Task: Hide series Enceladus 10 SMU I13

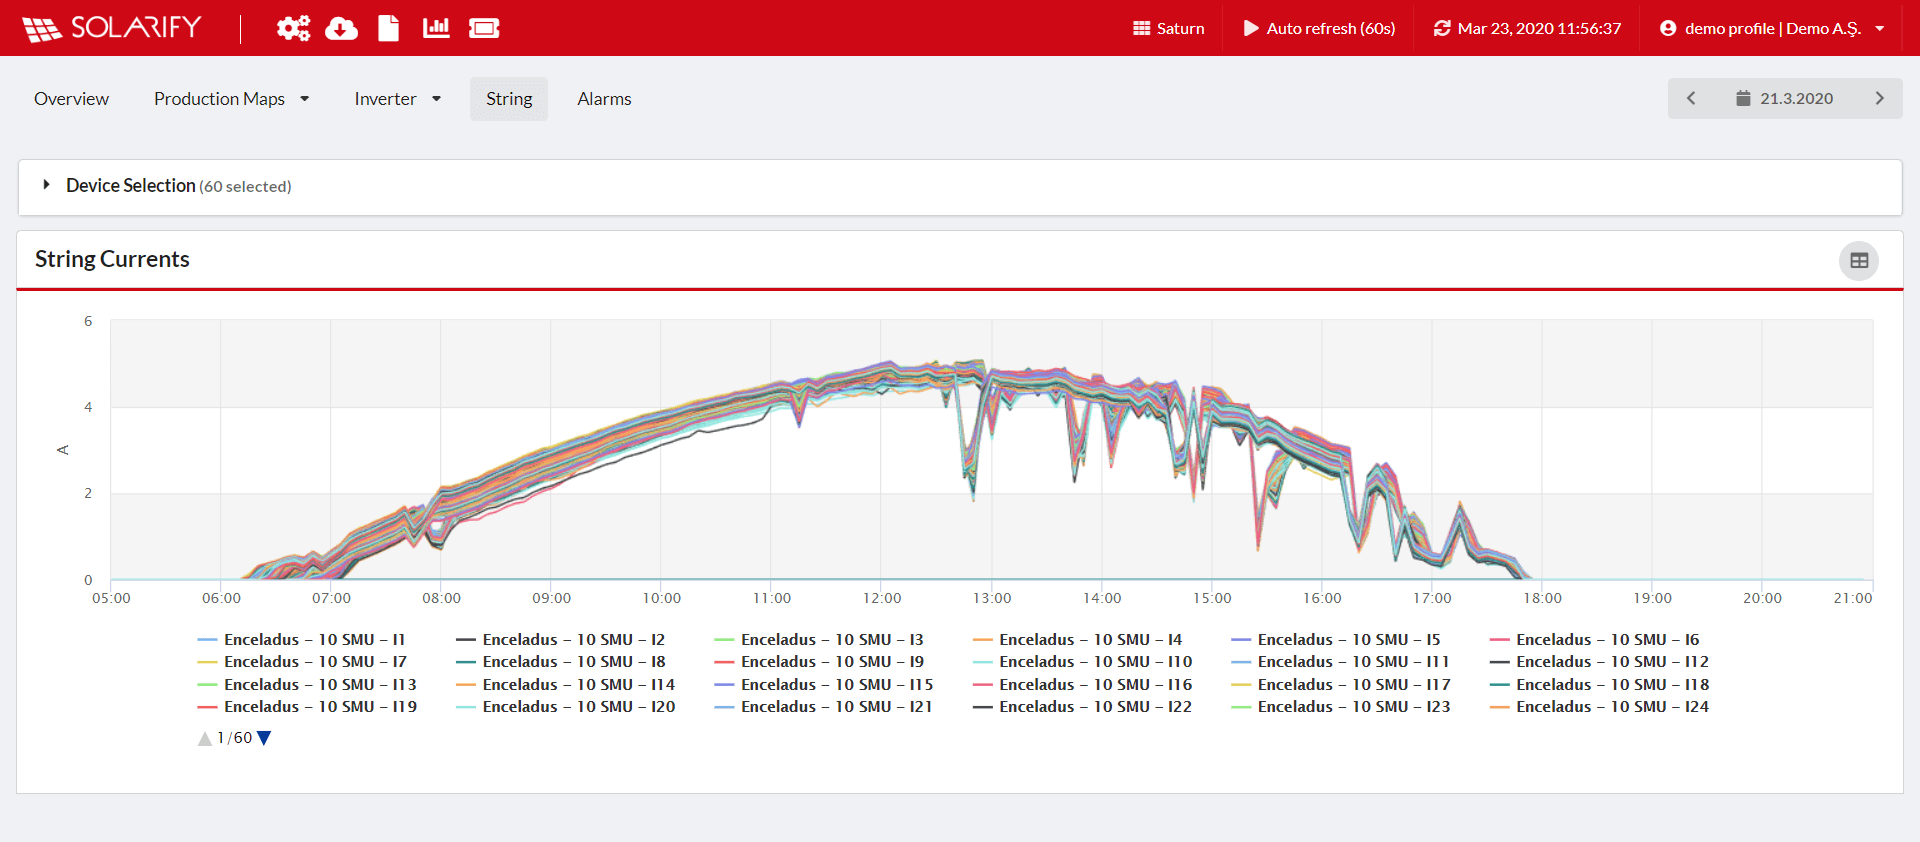Action: (x=307, y=685)
